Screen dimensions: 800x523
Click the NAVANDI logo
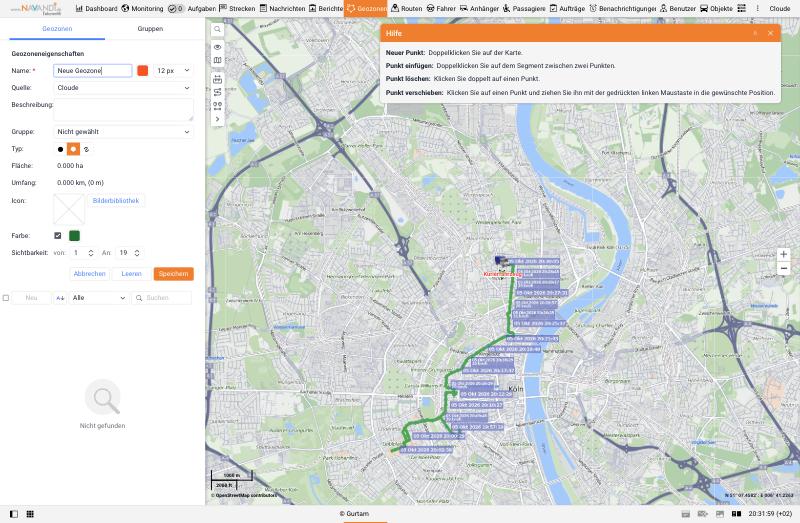(x=36, y=9)
